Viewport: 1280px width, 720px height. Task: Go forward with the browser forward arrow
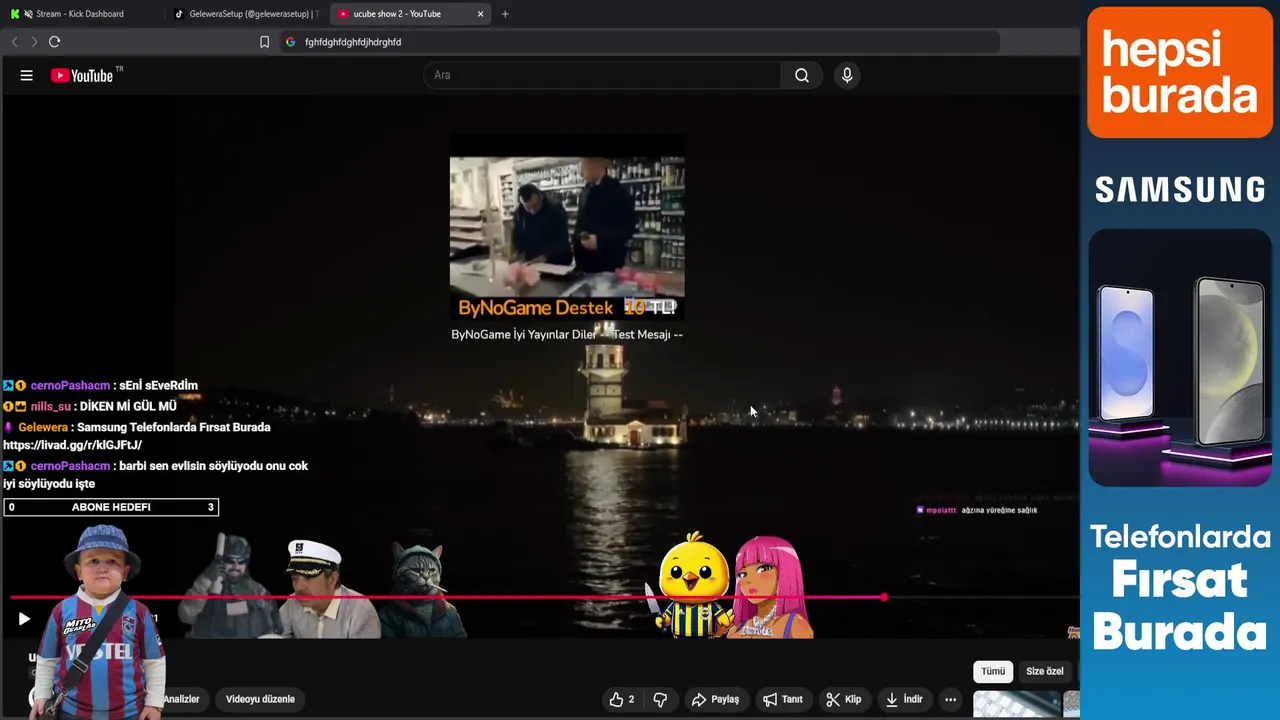(x=33, y=42)
